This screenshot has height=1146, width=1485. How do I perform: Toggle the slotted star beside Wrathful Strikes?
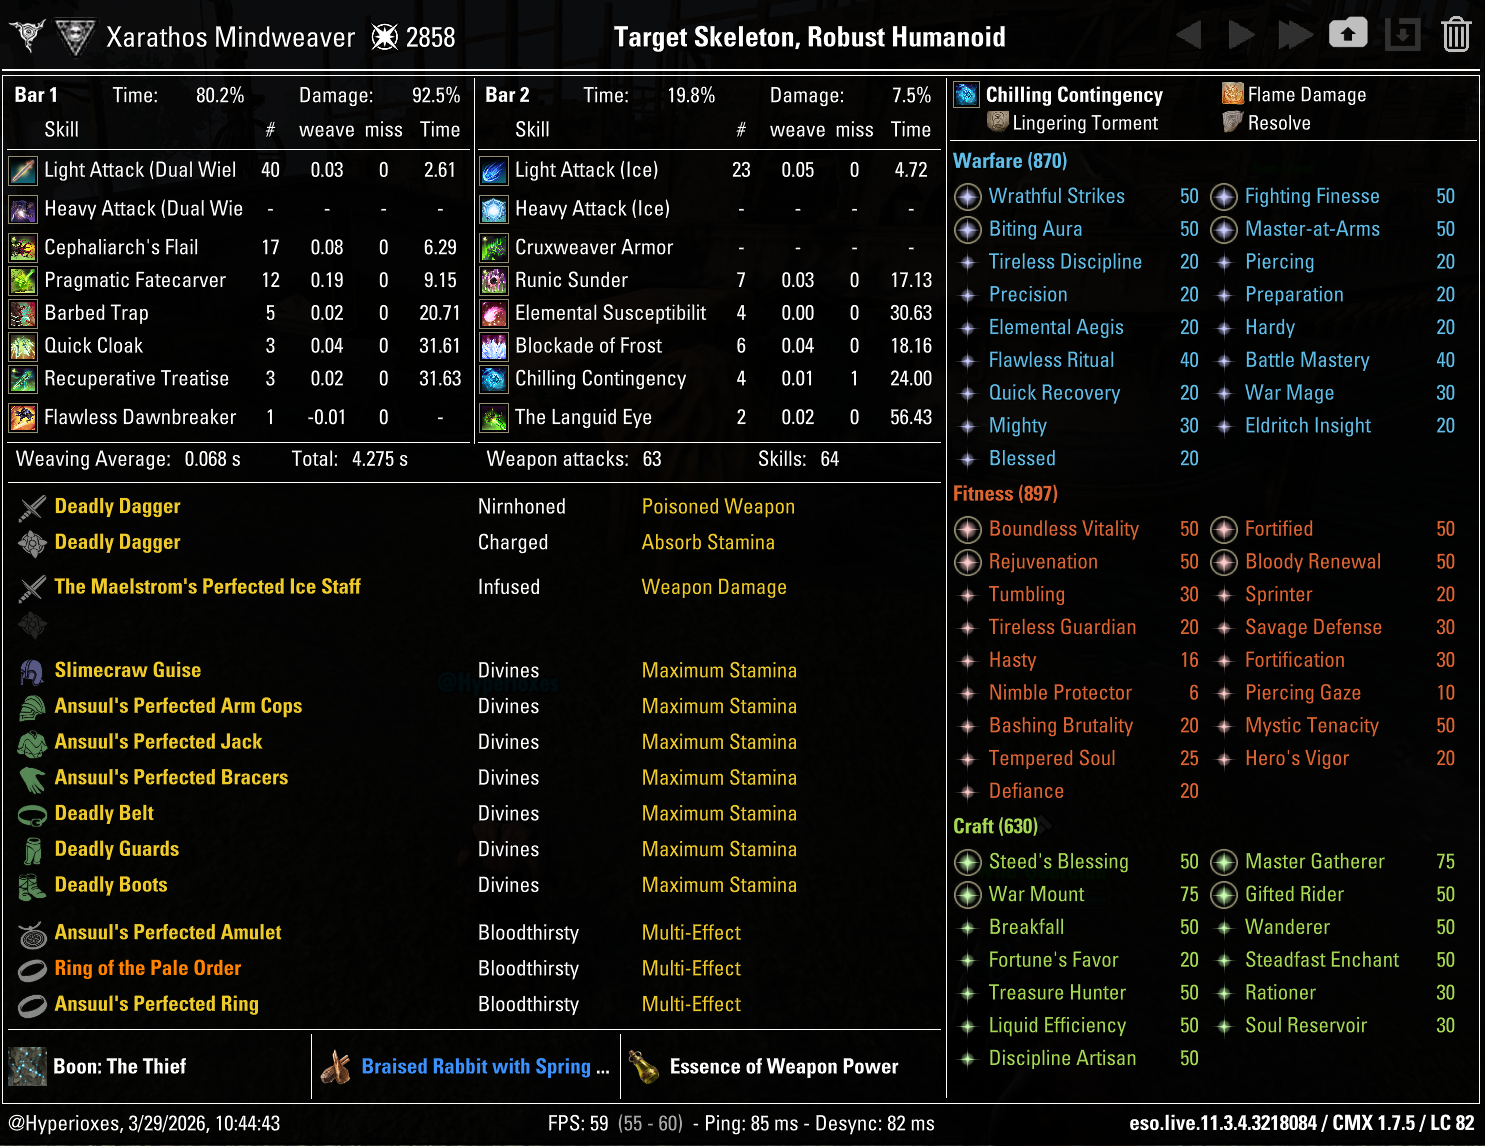point(967,197)
